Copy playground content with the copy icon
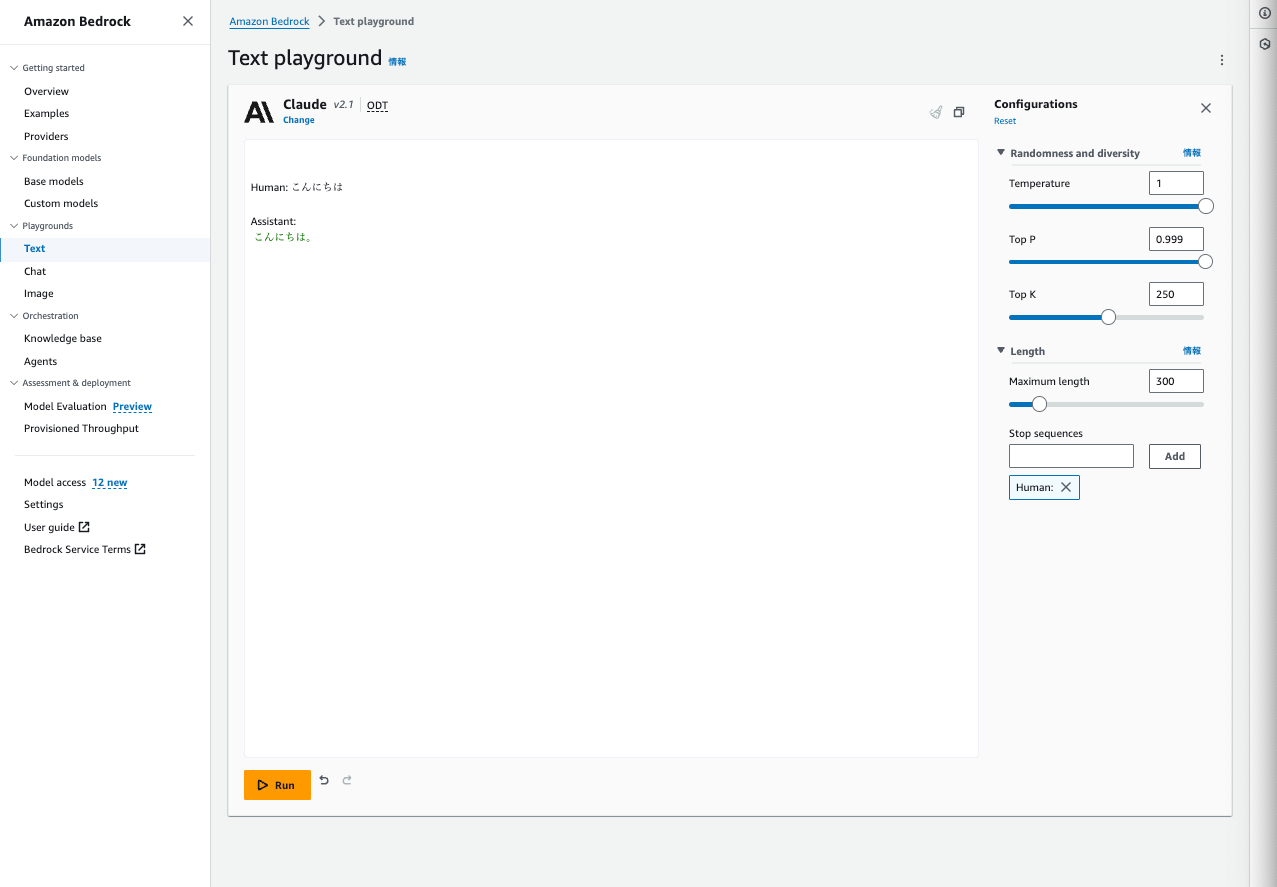The image size is (1277, 887). (x=959, y=112)
